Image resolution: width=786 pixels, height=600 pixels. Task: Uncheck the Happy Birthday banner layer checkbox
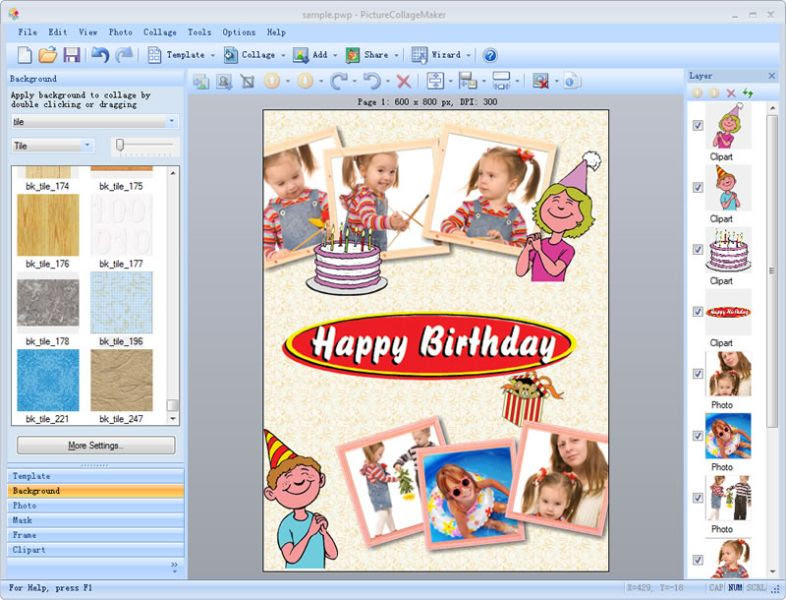(x=698, y=312)
